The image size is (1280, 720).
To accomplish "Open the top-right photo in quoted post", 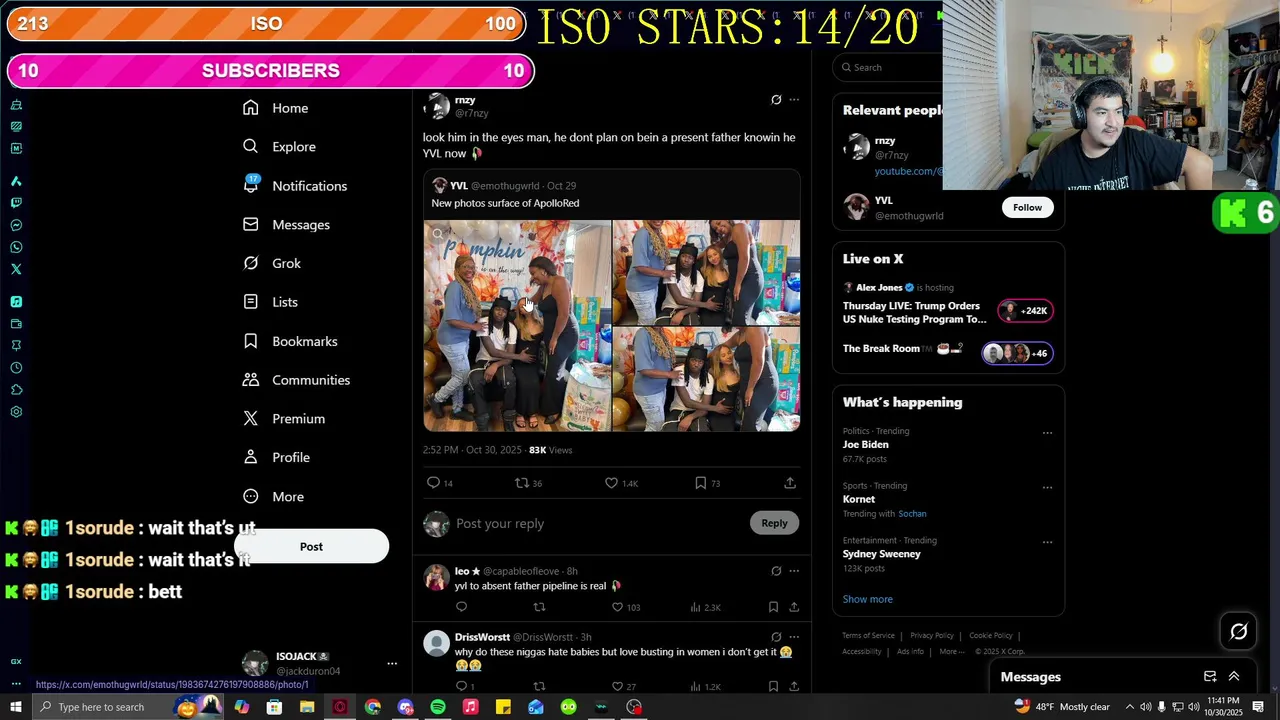I will (x=706, y=273).
